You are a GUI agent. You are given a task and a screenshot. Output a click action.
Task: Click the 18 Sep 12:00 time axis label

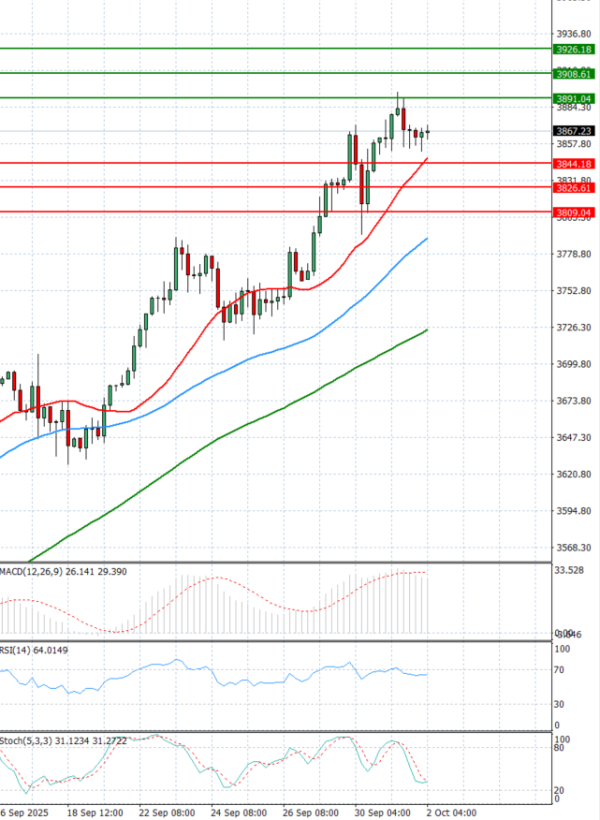(x=97, y=812)
